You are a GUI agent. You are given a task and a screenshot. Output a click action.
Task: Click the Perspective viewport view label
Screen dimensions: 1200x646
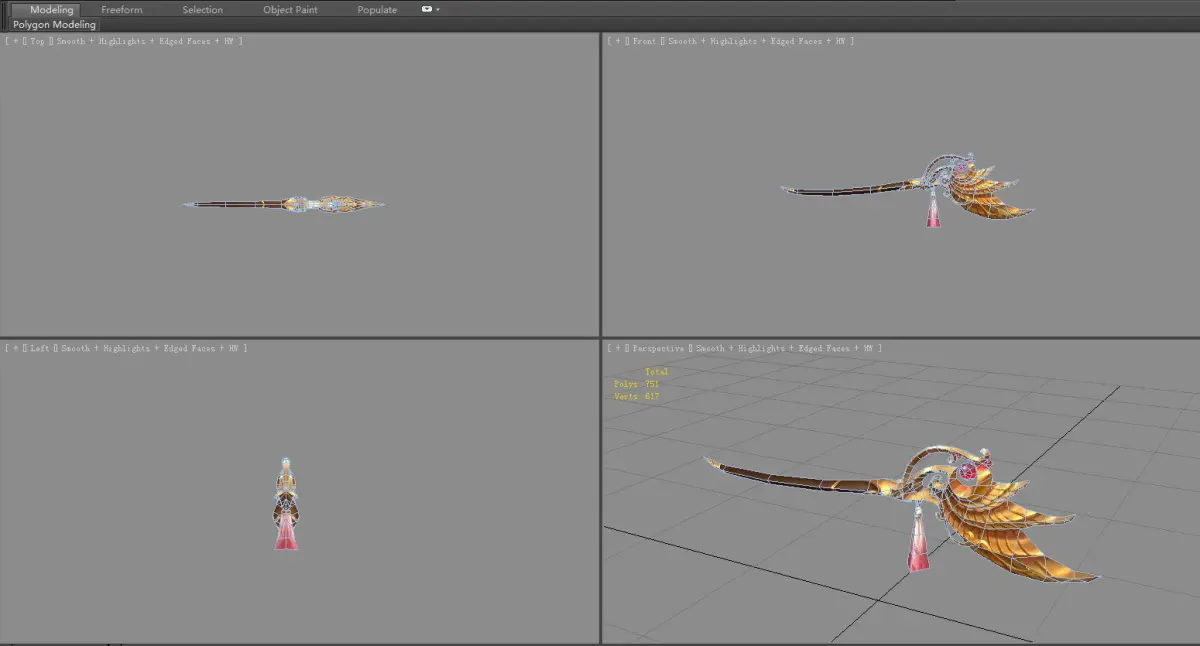pyautogui.click(x=658, y=348)
